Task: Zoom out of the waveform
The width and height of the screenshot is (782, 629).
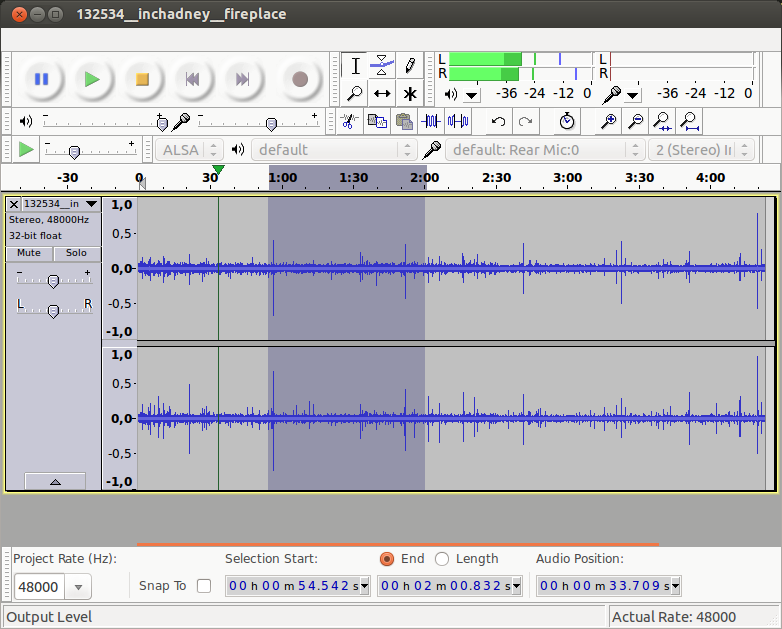Action: coord(635,121)
